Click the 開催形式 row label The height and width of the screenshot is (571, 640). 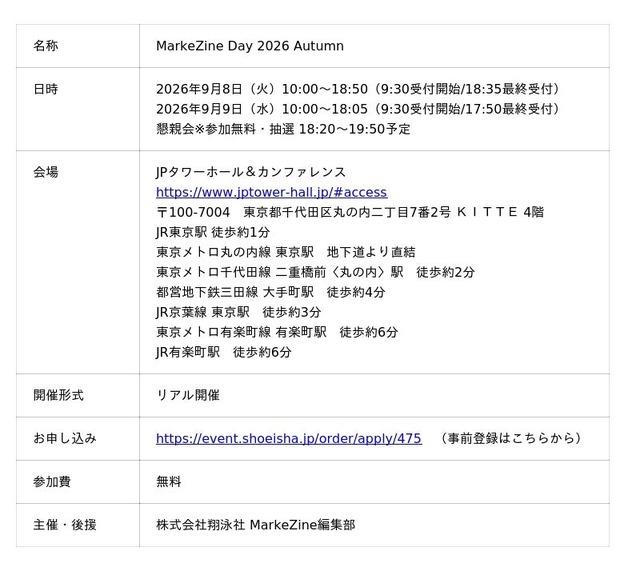(x=58, y=395)
